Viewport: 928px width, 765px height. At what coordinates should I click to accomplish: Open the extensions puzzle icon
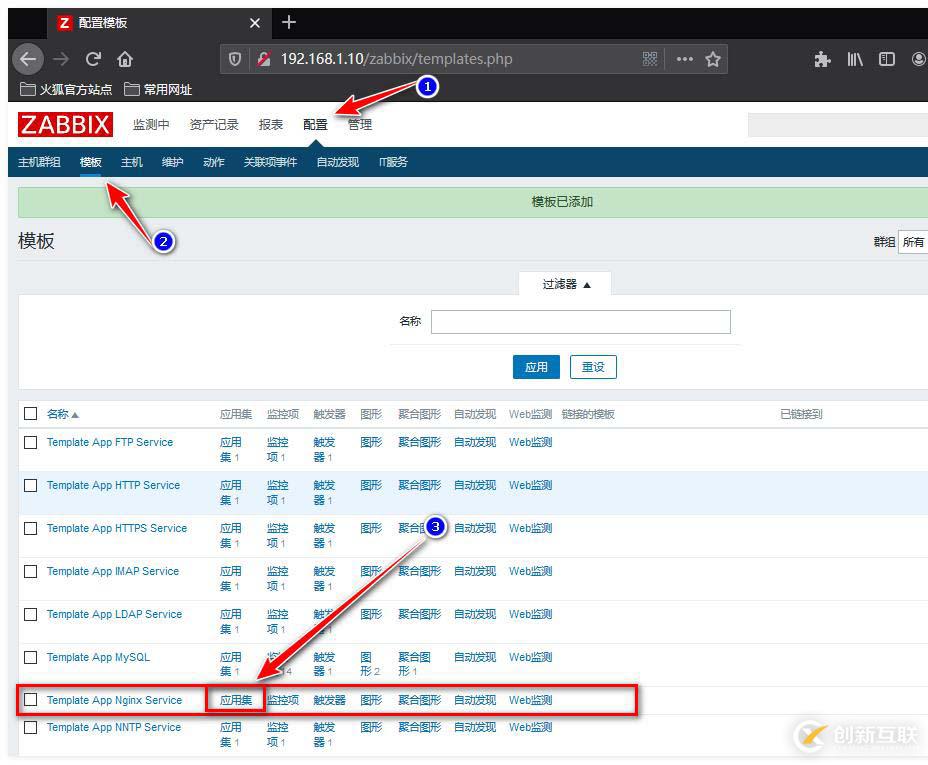pos(822,59)
